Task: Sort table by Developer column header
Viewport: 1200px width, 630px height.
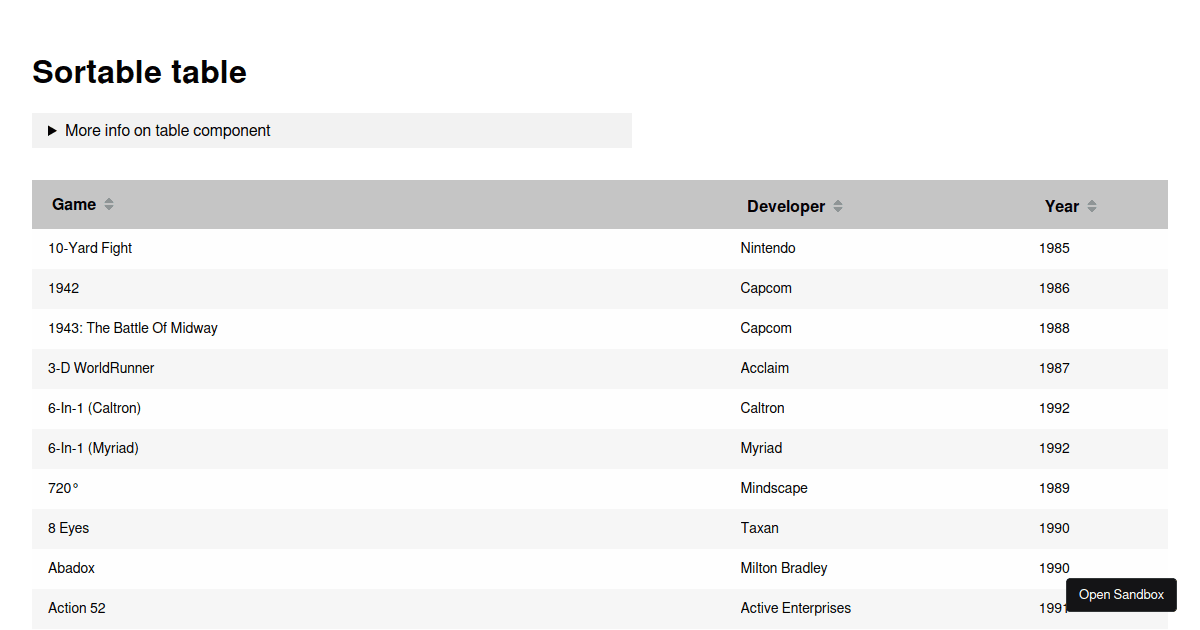Action: point(795,206)
